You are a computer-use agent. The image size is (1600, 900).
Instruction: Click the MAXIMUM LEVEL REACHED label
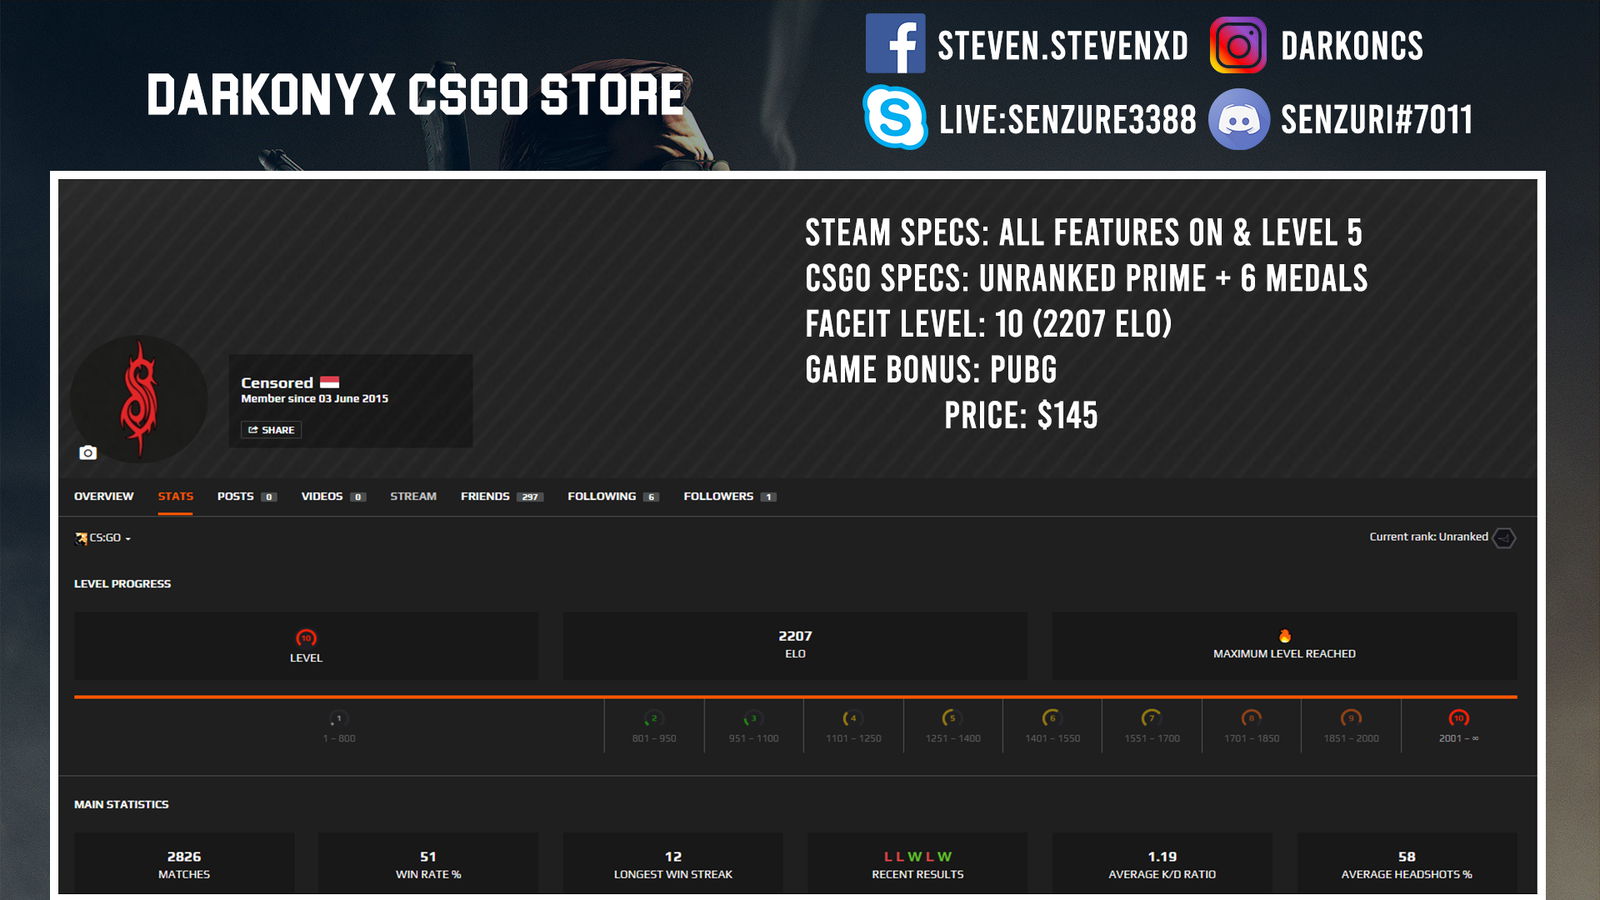(1285, 654)
